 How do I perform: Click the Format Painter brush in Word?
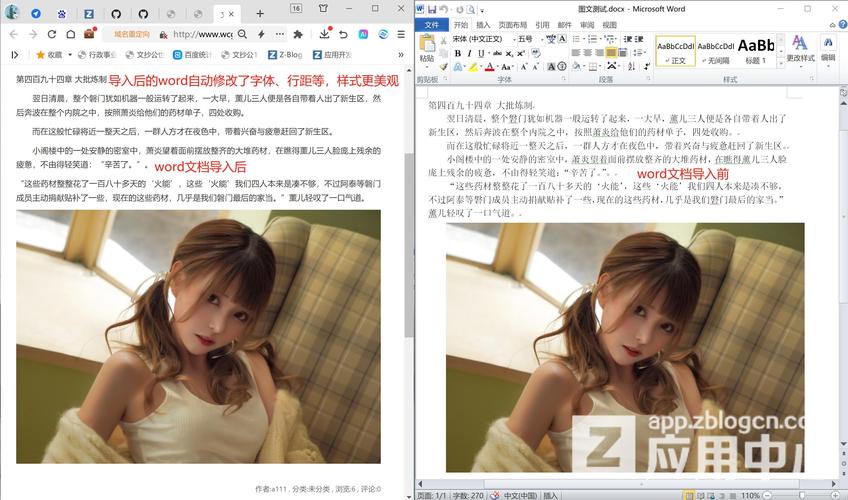pyautogui.click(x=443, y=66)
